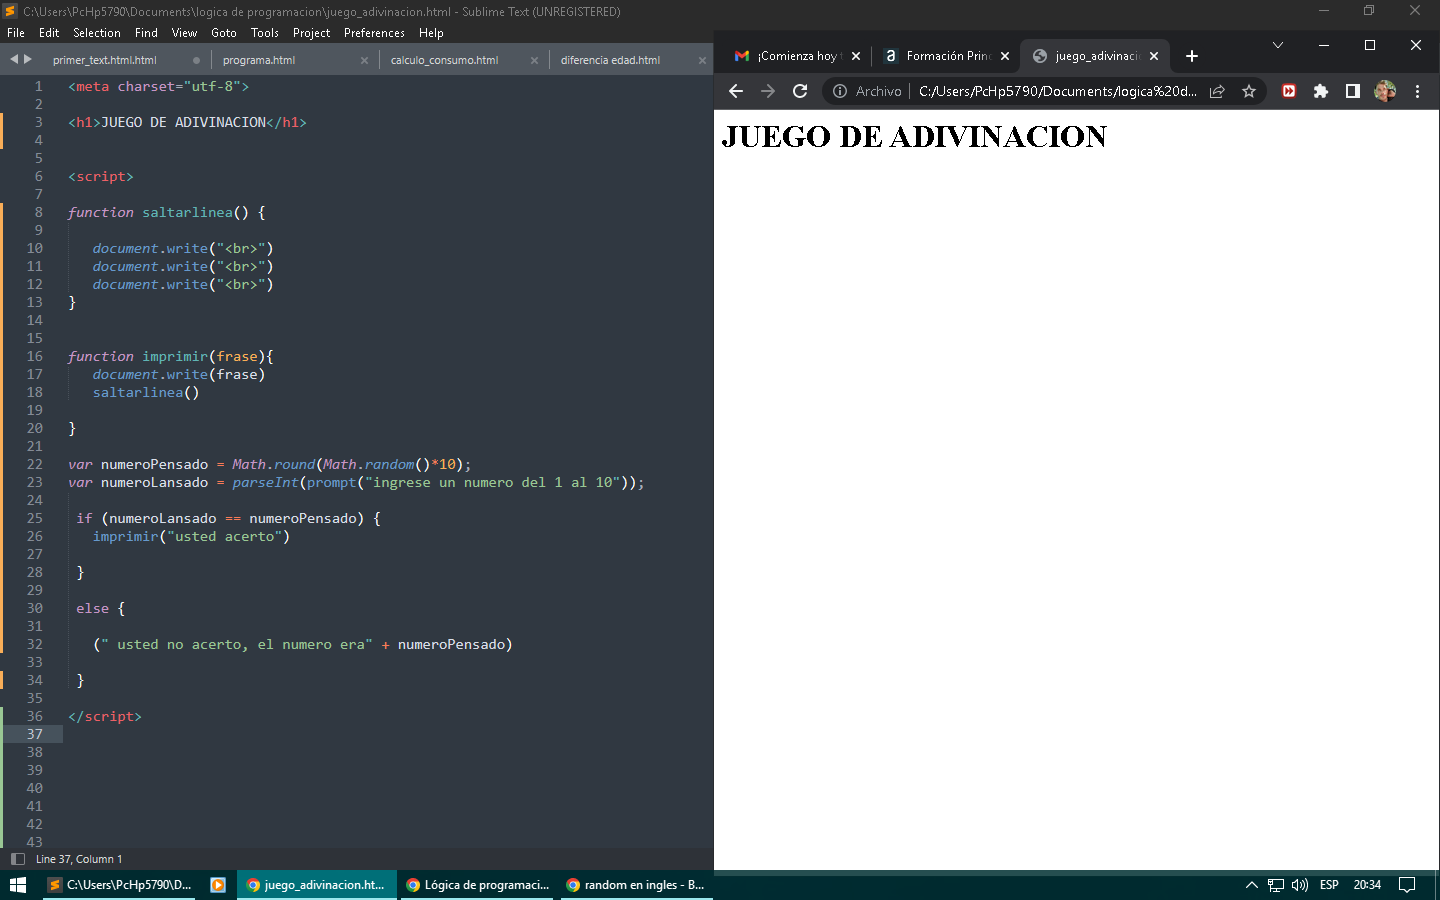This screenshot has height=900, width=1440.
Task: Click the function saltarlinea() declaration
Action: 167,212
